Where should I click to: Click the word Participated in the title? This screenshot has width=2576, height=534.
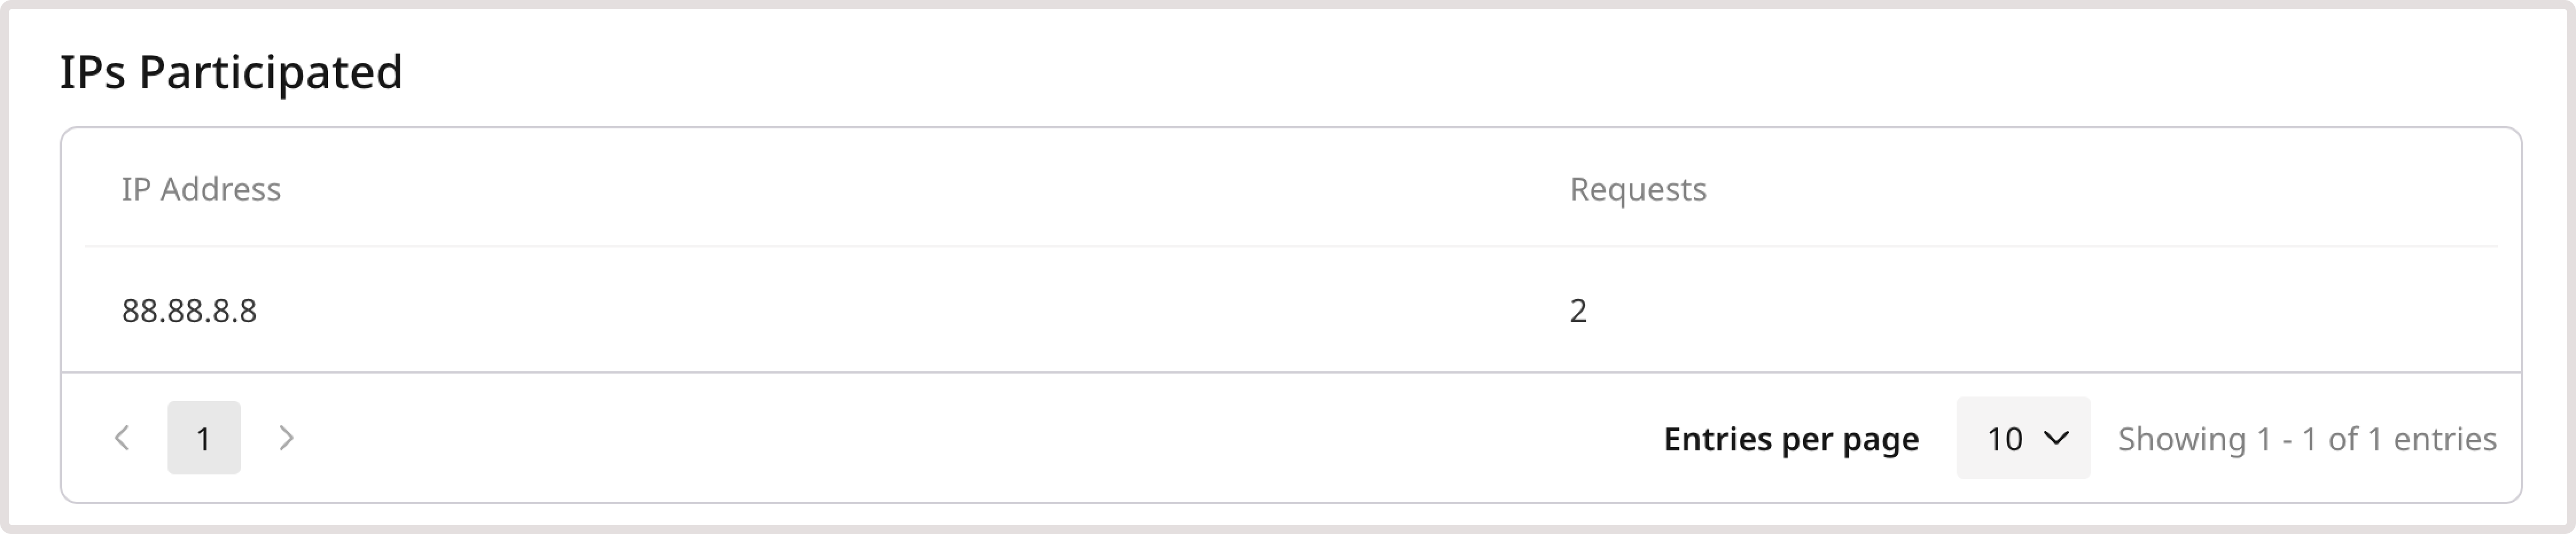click(270, 72)
